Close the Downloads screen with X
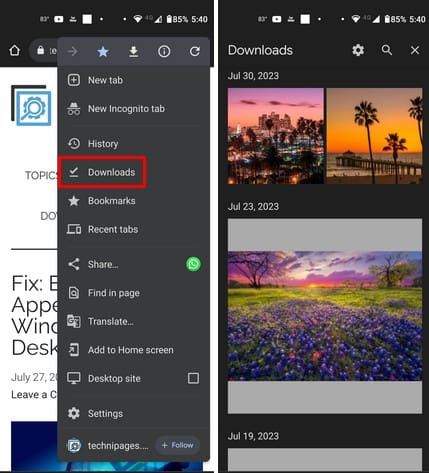The width and height of the screenshot is (429, 473). (415, 50)
